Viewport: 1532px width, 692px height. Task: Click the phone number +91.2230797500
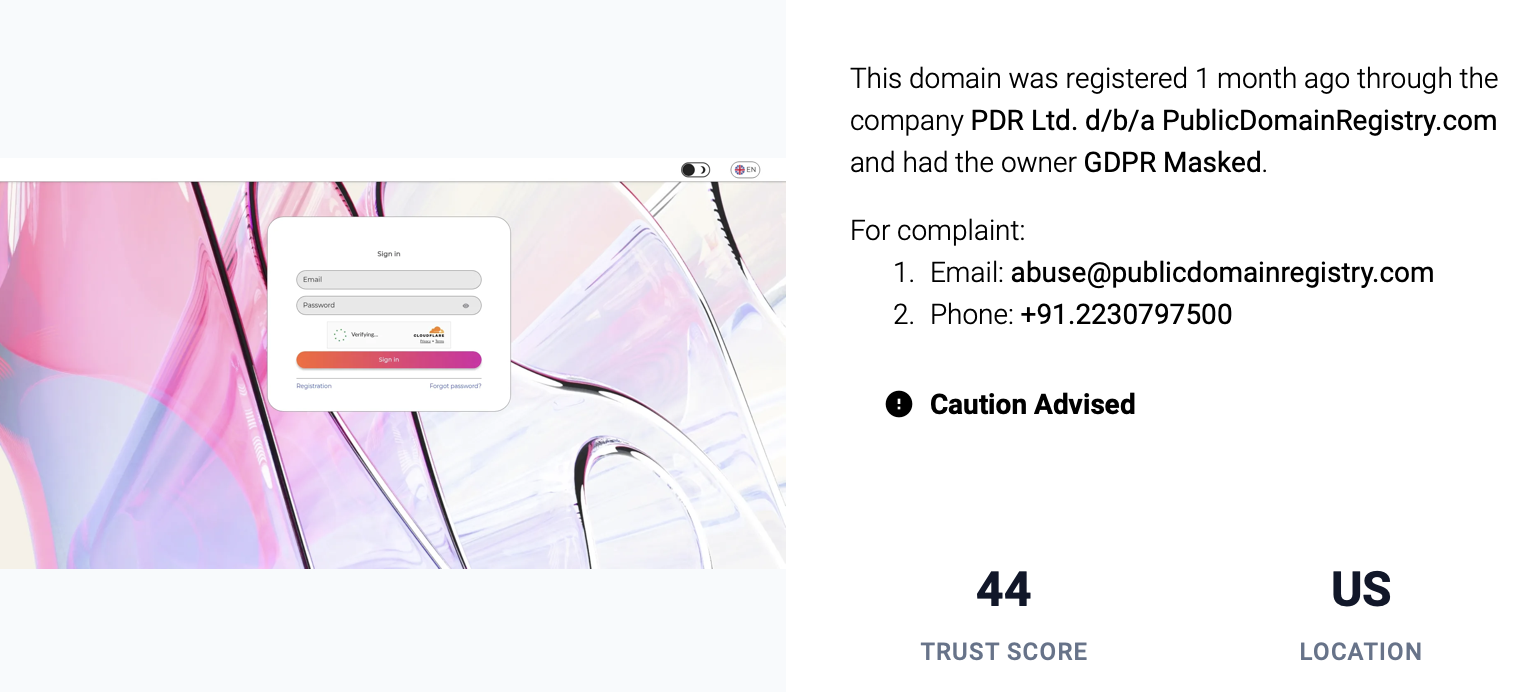click(x=1126, y=315)
